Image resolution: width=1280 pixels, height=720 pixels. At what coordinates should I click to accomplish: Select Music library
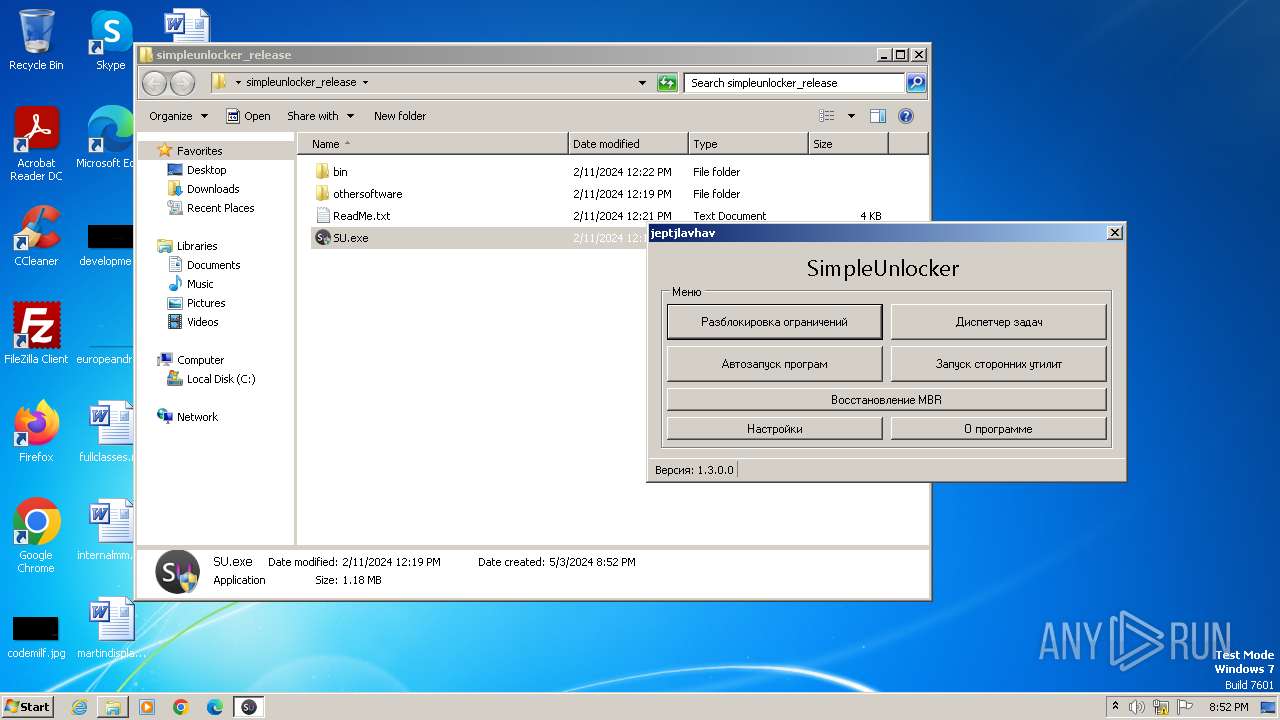coord(200,284)
